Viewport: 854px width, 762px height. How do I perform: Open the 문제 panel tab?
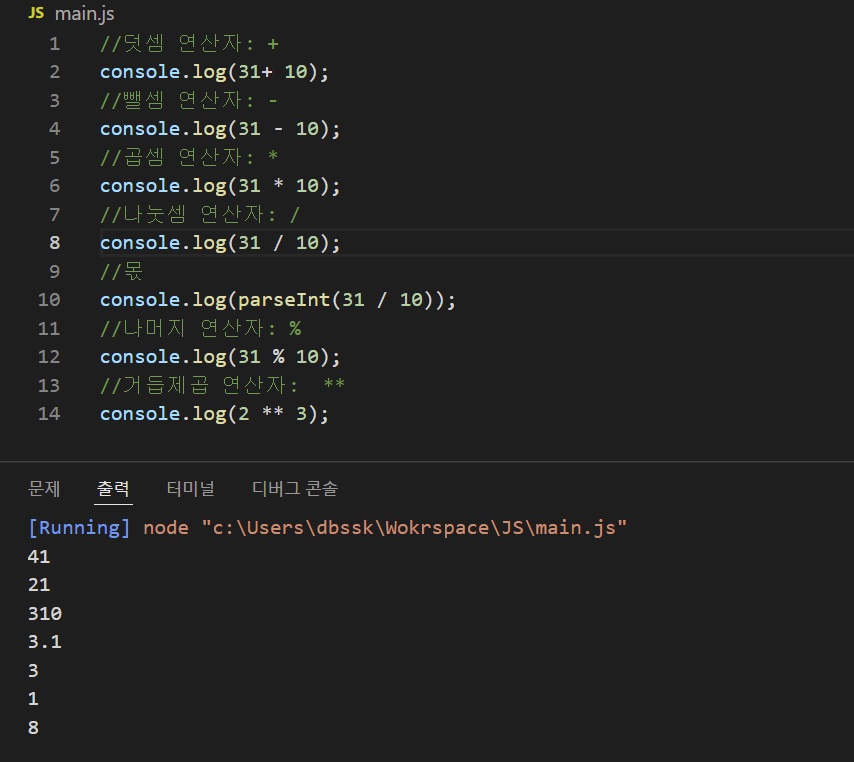tap(44, 488)
